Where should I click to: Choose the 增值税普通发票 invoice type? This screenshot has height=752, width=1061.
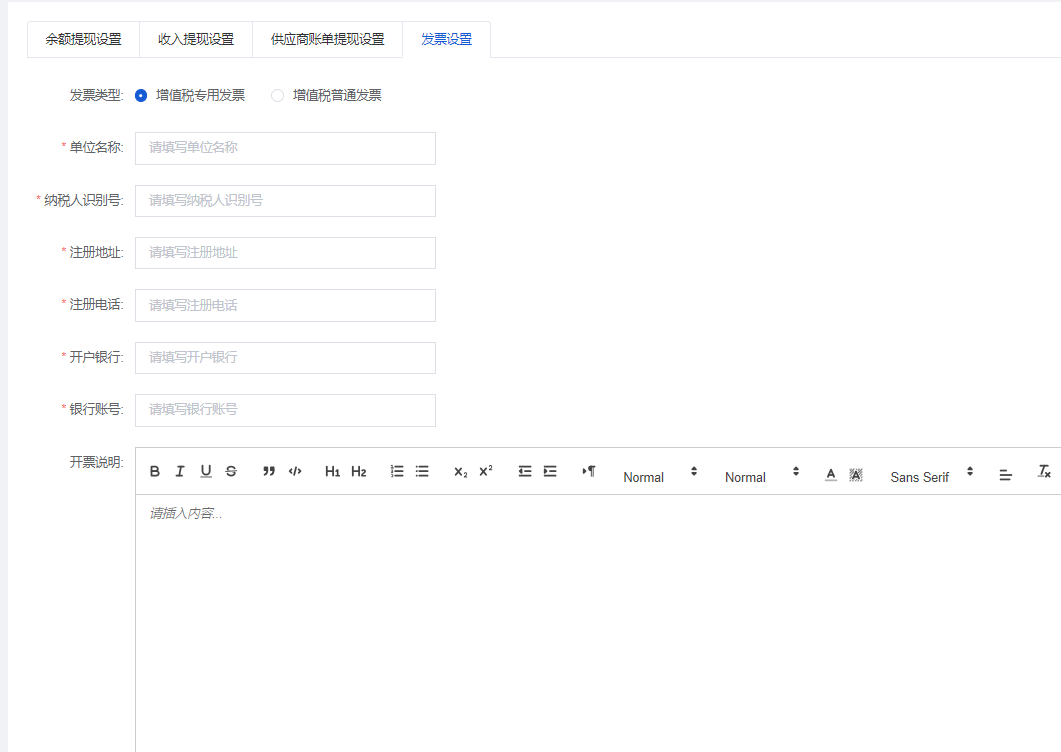[278, 96]
